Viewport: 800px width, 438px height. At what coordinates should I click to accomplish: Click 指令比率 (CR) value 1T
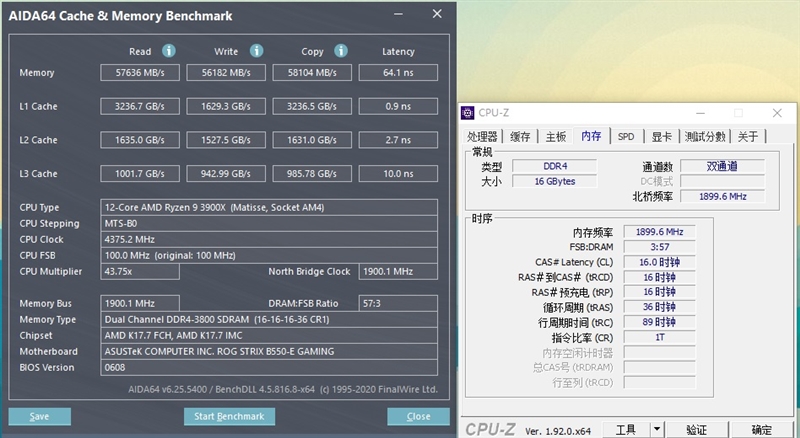click(659, 337)
